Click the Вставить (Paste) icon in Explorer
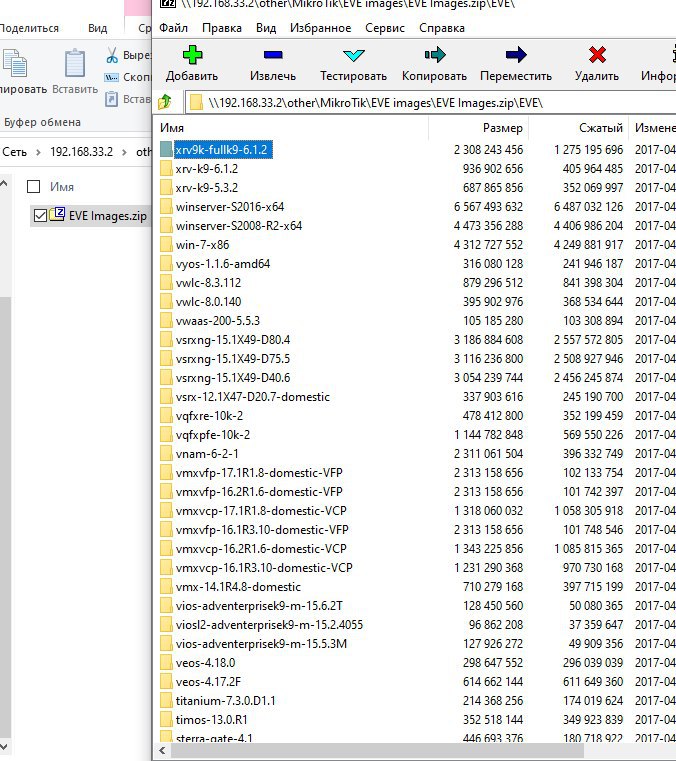This screenshot has width=676, height=761. (75, 63)
